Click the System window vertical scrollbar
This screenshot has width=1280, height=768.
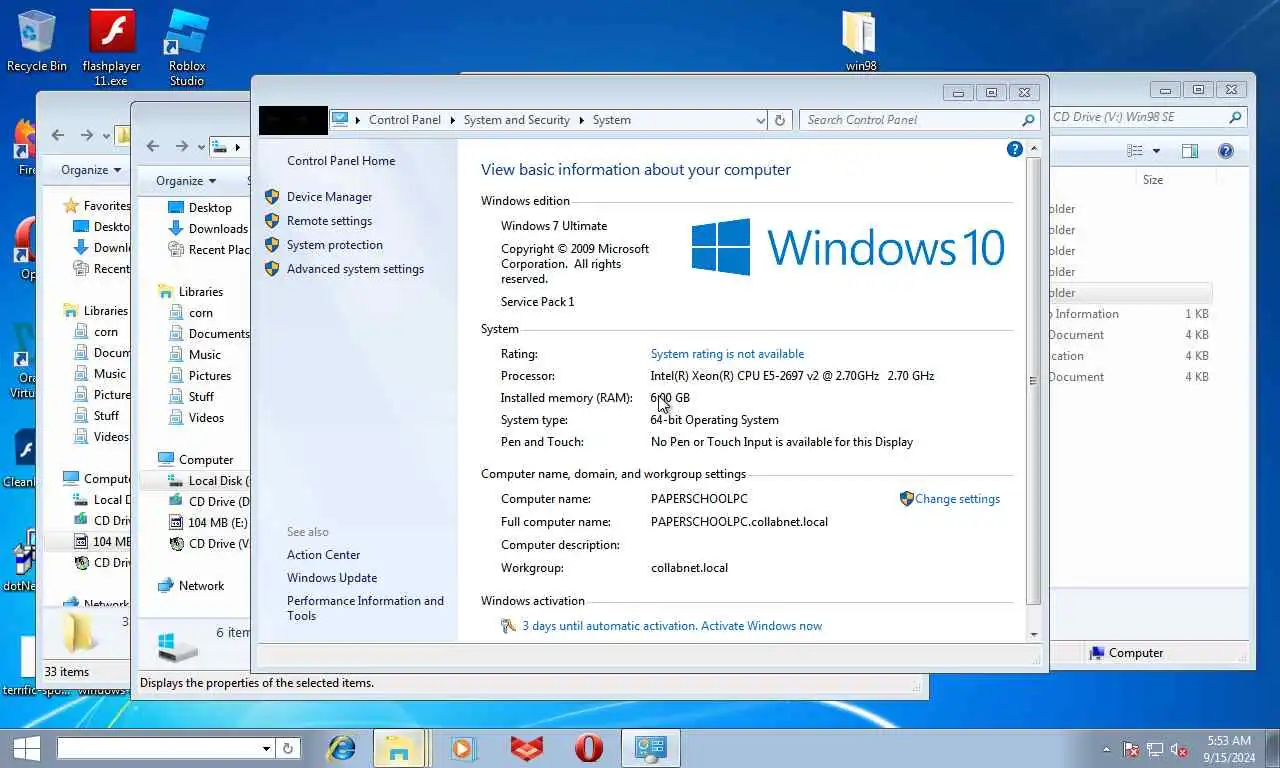click(x=1034, y=380)
